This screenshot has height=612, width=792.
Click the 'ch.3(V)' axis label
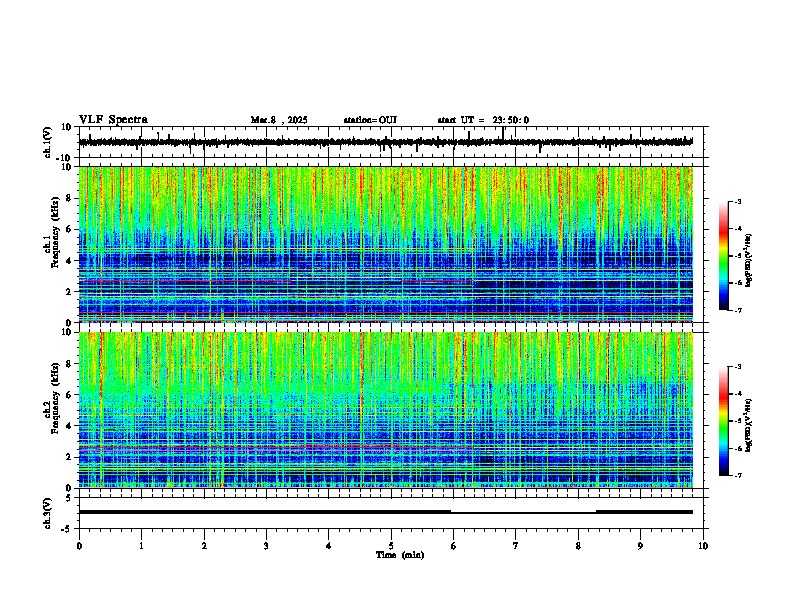(x=48, y=513)
